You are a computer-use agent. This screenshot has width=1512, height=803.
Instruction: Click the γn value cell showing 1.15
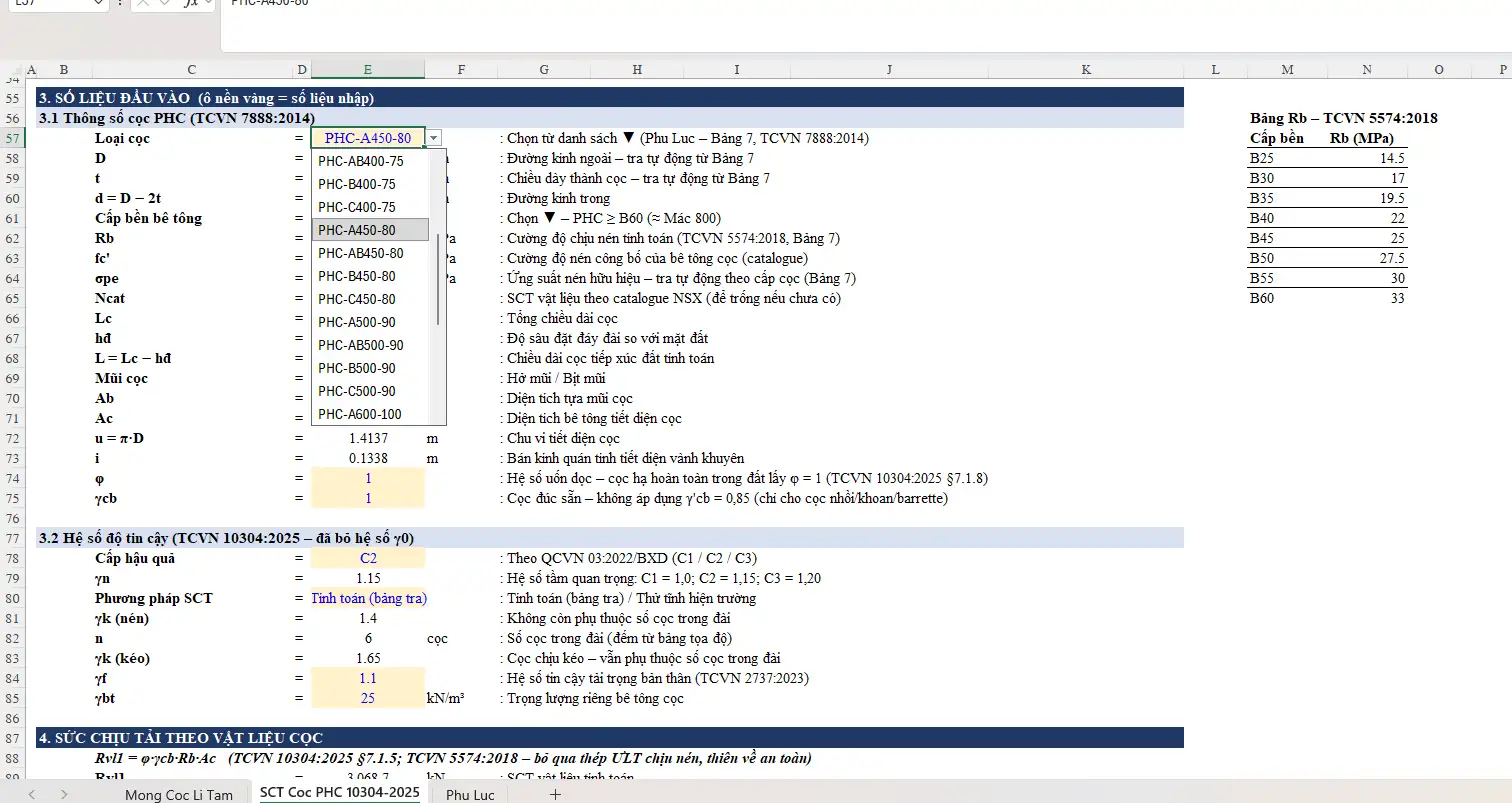[368, 578]
